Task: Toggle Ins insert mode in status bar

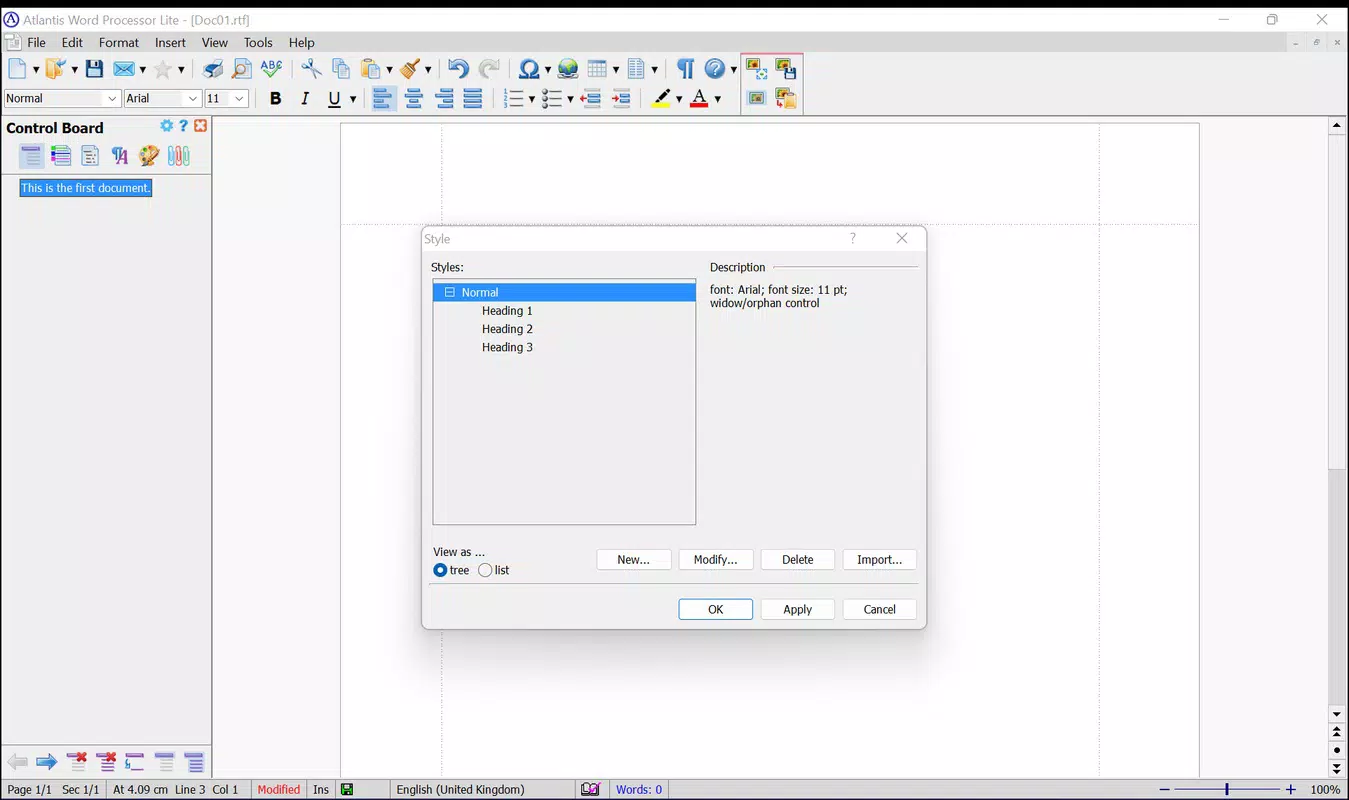Action: point(321,789)
